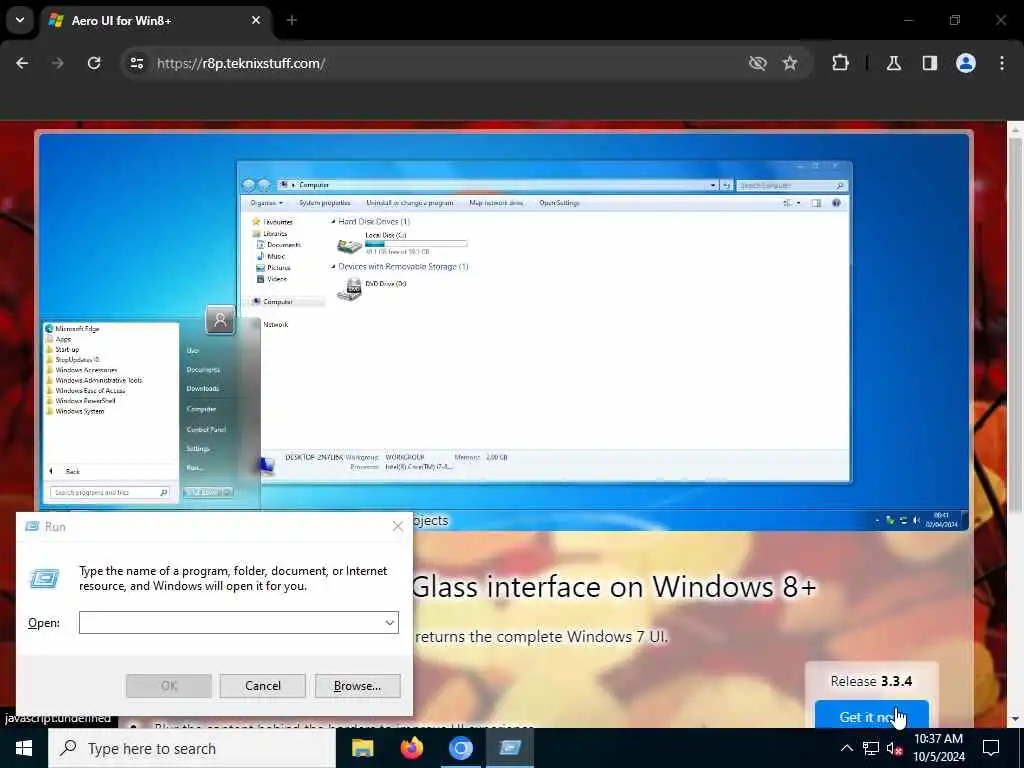Click the address bar URL
The width and height of the screenshot is (1024, 768).
click(x=241, y=63)
